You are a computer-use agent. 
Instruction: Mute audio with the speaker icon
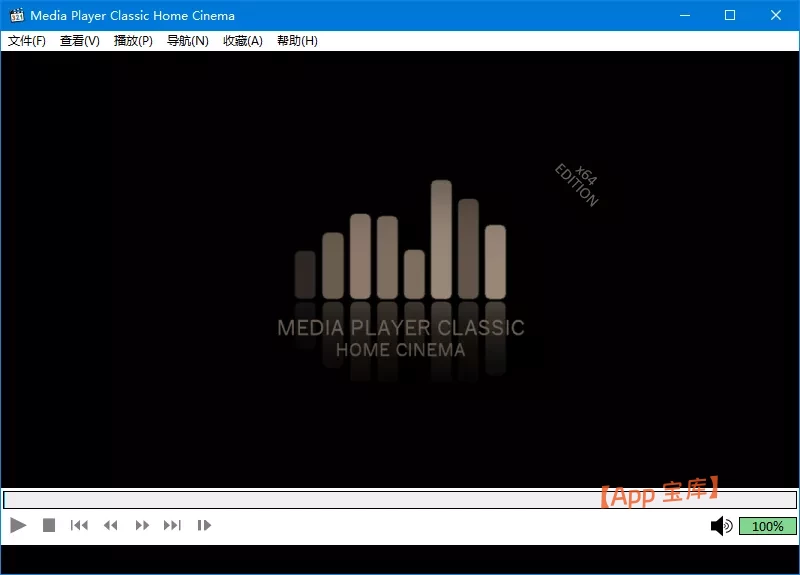(720, 526)
